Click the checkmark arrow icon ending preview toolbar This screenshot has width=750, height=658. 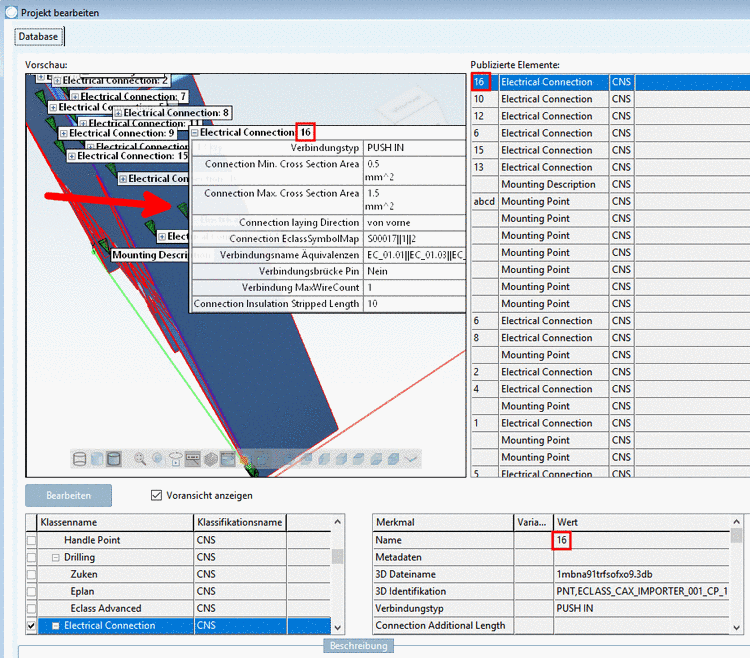click(411, 459)
